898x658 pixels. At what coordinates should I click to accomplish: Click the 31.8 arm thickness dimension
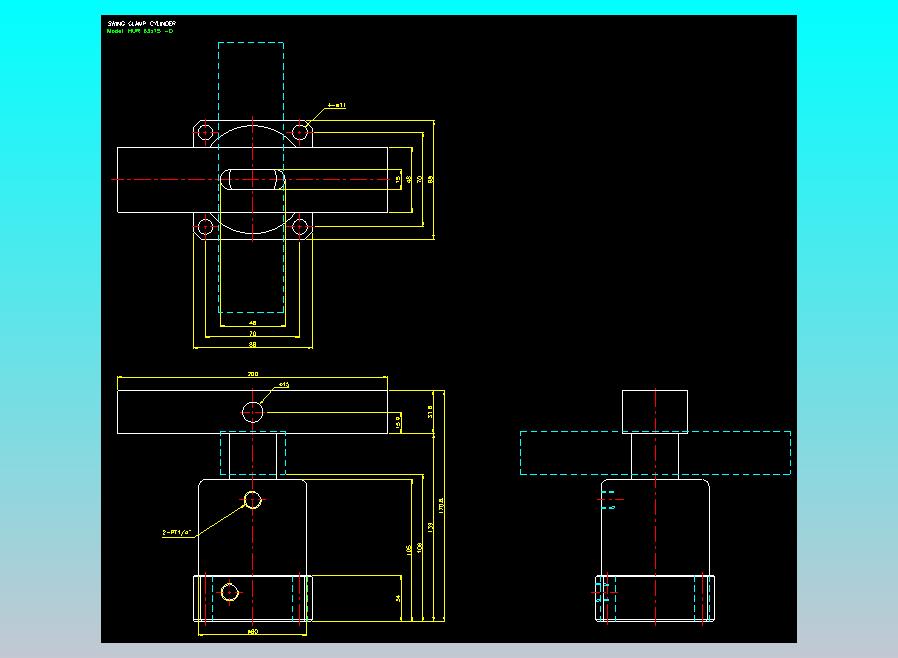pyautogui.click(x=430, y=412)
